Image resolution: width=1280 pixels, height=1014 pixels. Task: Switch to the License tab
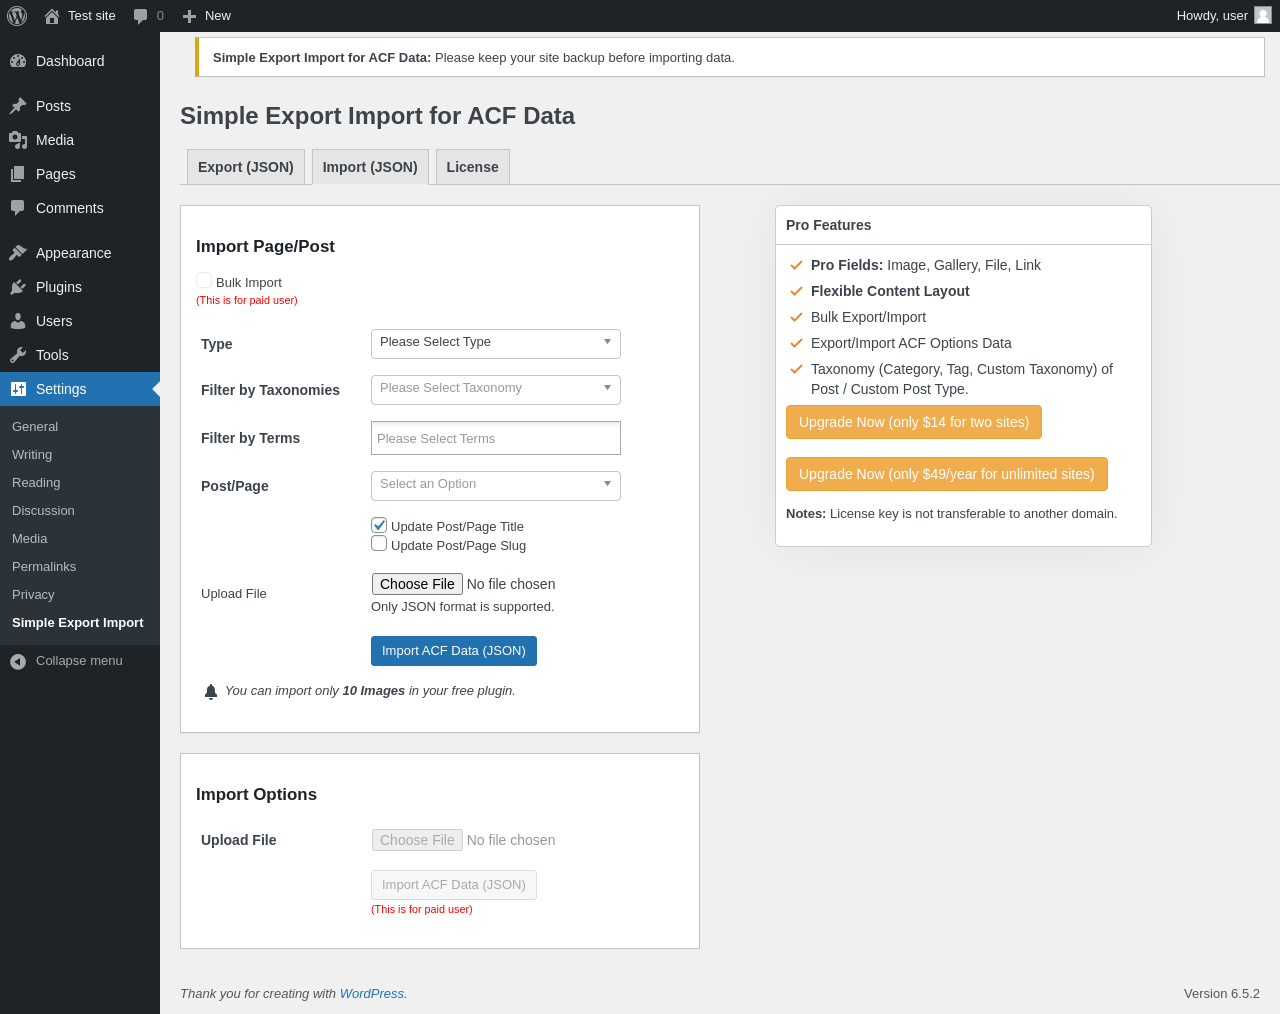click(x=472, y=167)
